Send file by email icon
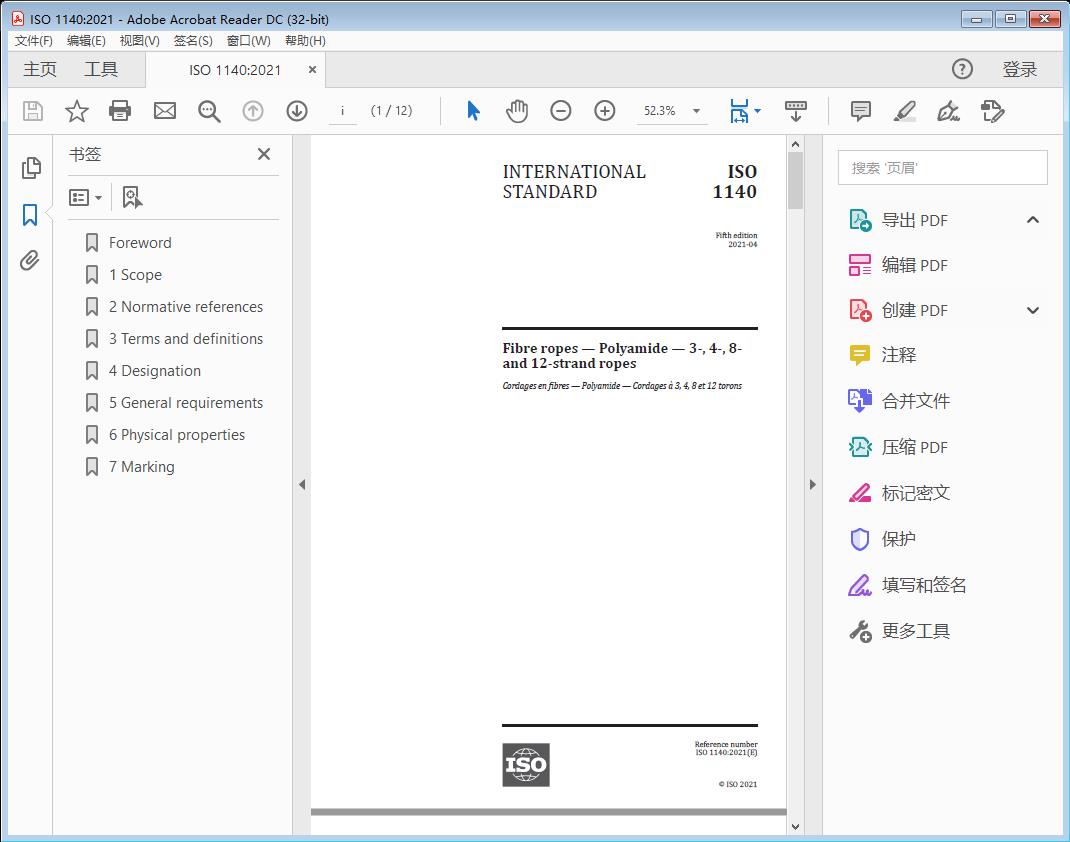This screenshot has height=842, width=1070. coord(165,111)
